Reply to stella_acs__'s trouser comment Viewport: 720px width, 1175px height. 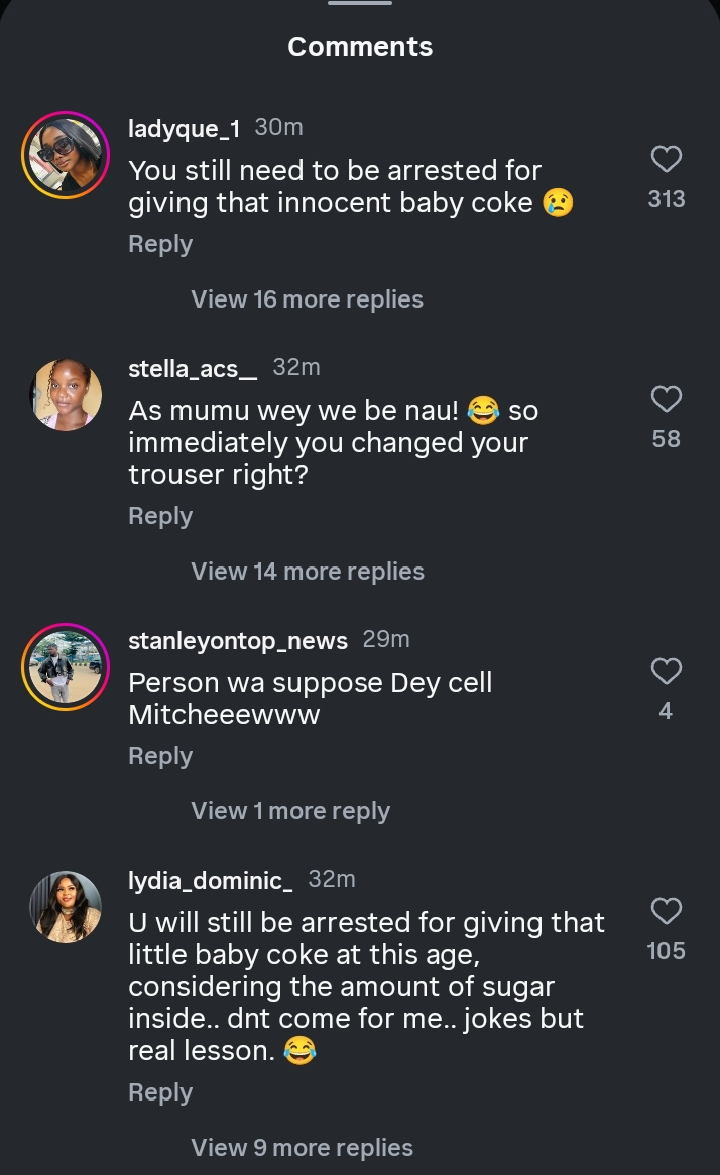coord(160,517)
